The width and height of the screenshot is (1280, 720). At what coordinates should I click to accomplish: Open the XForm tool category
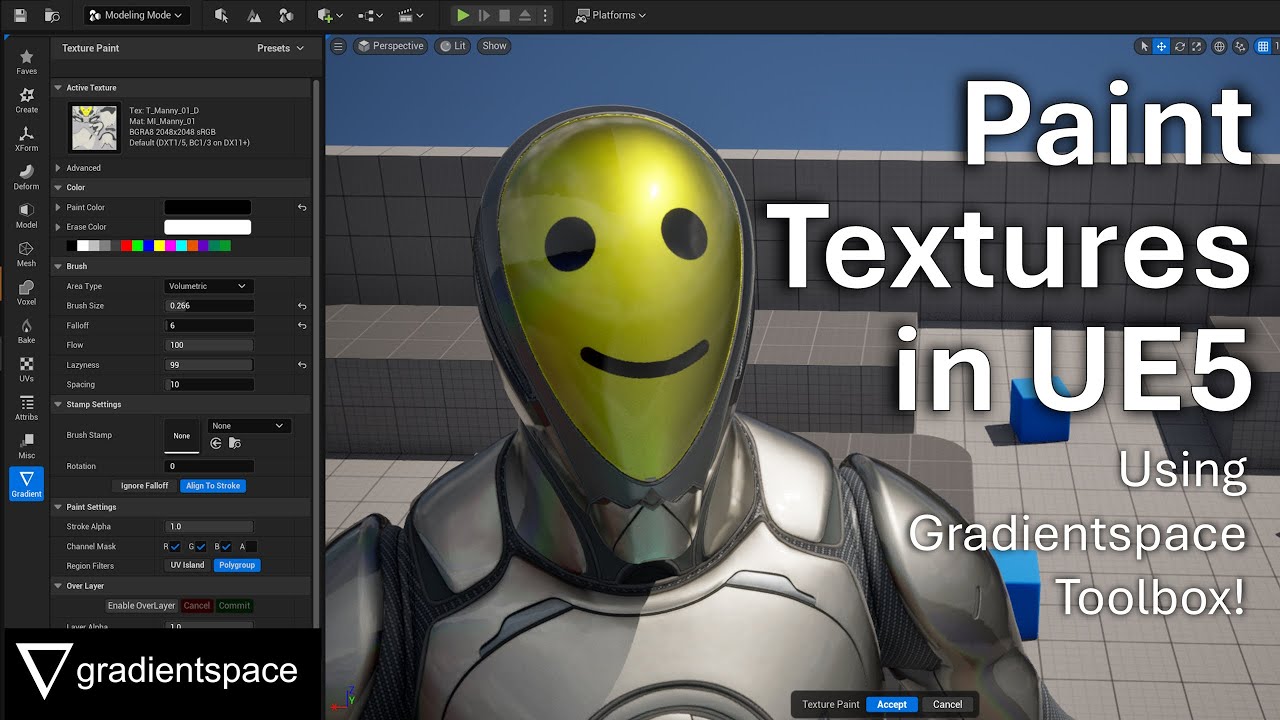click(27, 139)
